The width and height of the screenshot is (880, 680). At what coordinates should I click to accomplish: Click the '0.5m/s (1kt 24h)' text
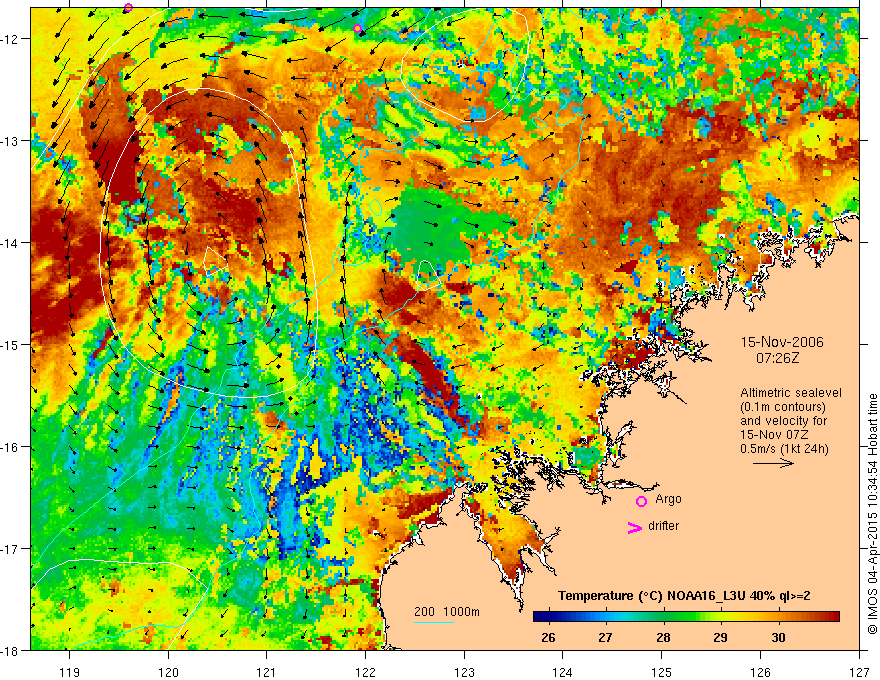(x=784, y=449)
